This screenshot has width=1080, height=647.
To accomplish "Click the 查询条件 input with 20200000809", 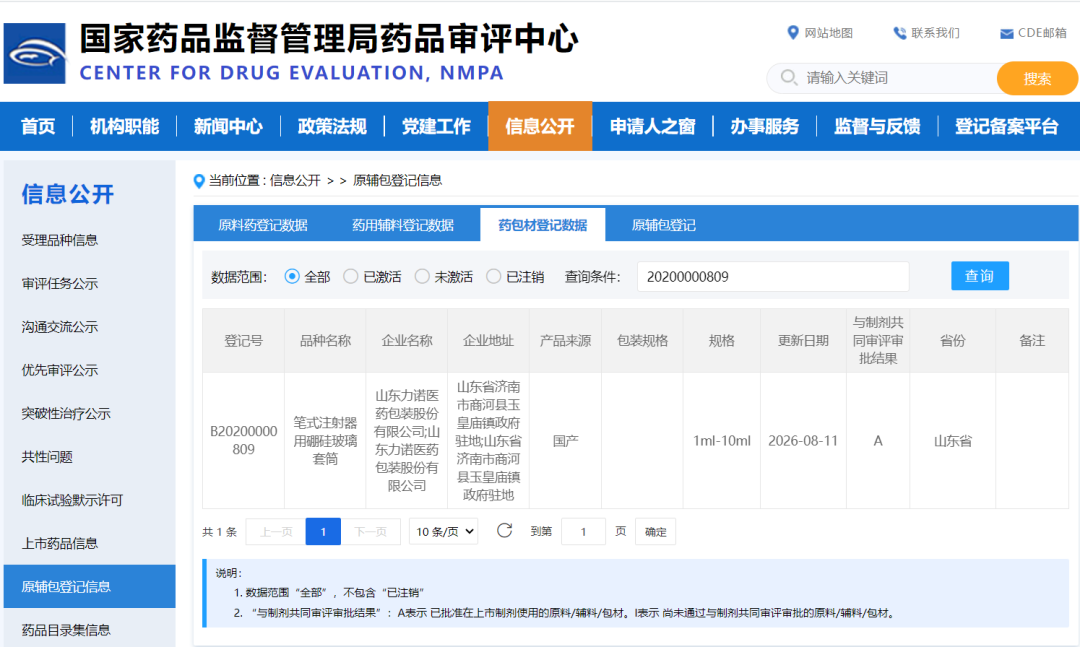I will pos(773,276).
